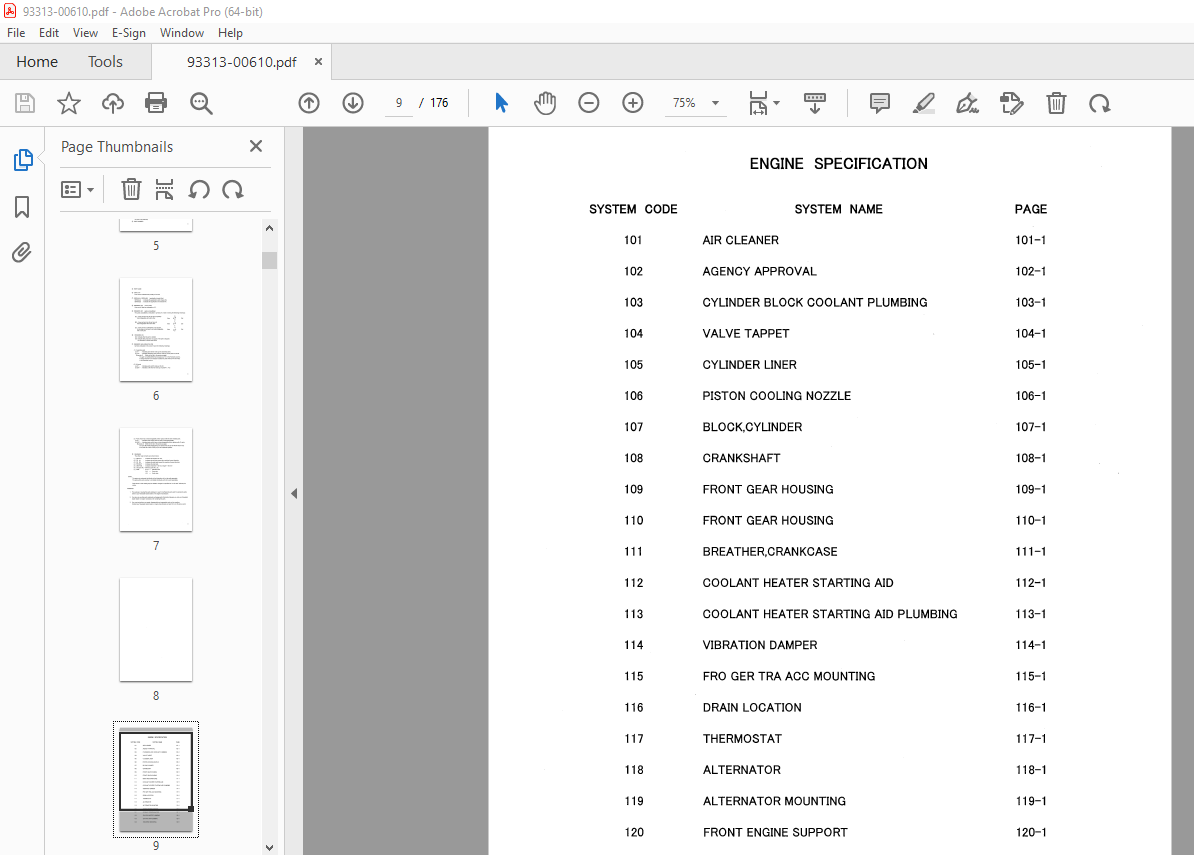This screenshot has width=1194, height=855.
Task: Click the Save file icon
Action: (25, 103)
